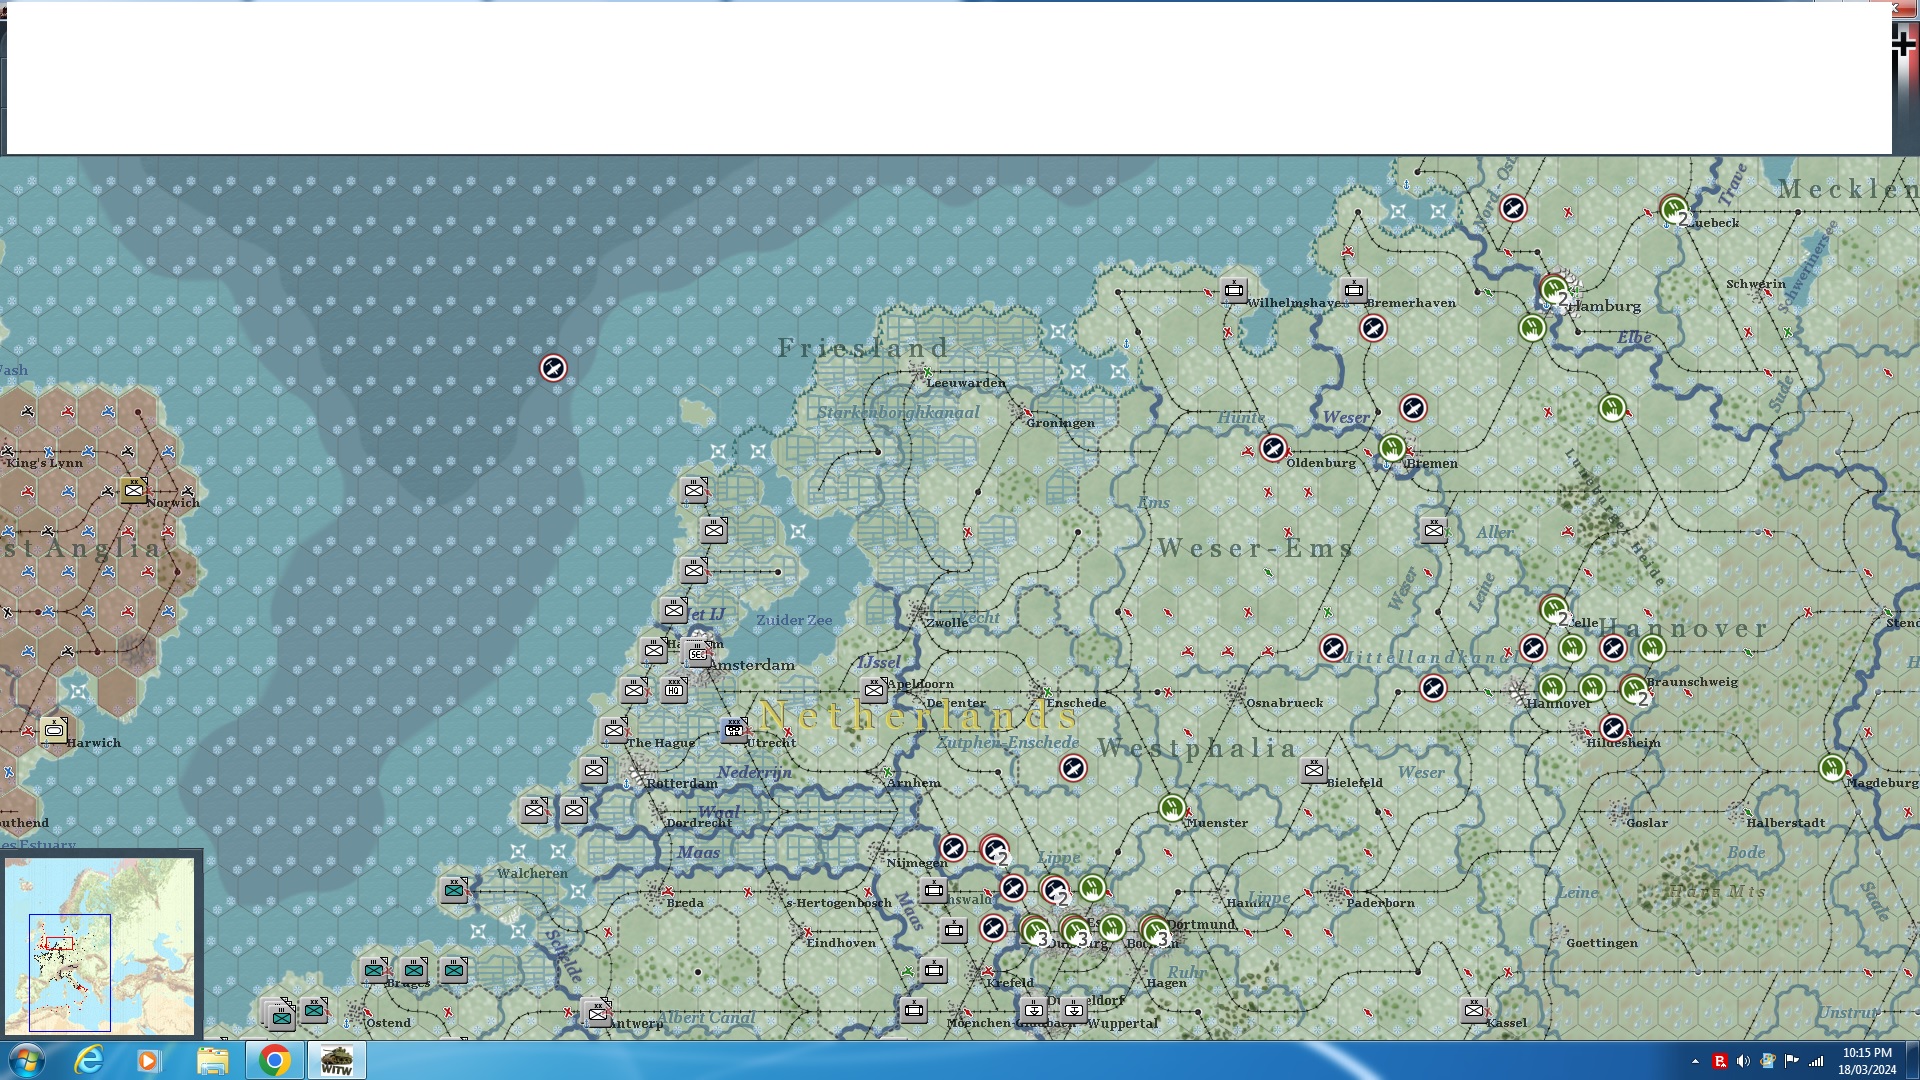This screenshot has width=1920, height=1080.
Task: Select the green unit at Magdeburg
Action: pos(1831,768)
